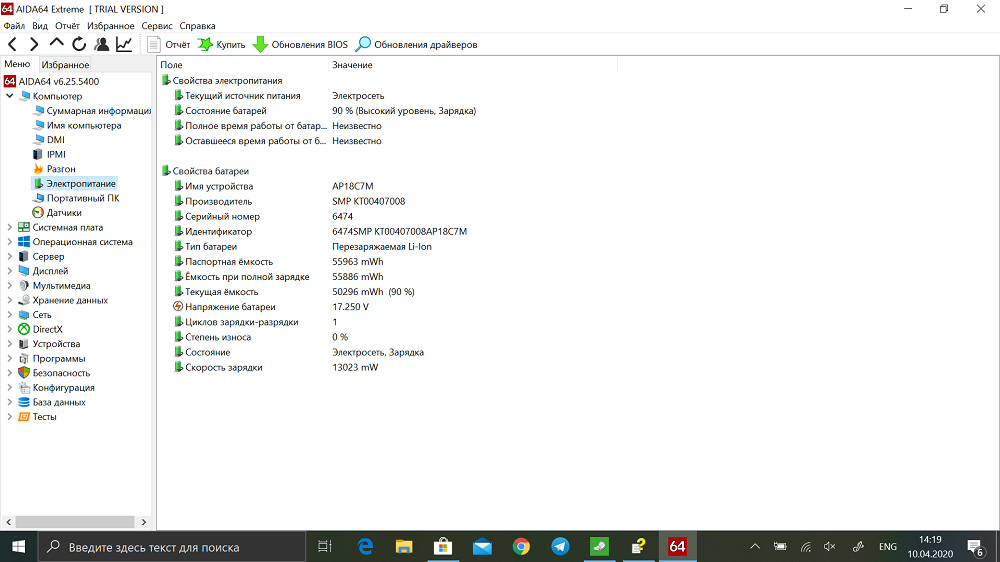This screenshot has width=1000, height=562.
Task: Click the Buy button in toolbar
Action: pyautogui.click(x=222, y=45)
